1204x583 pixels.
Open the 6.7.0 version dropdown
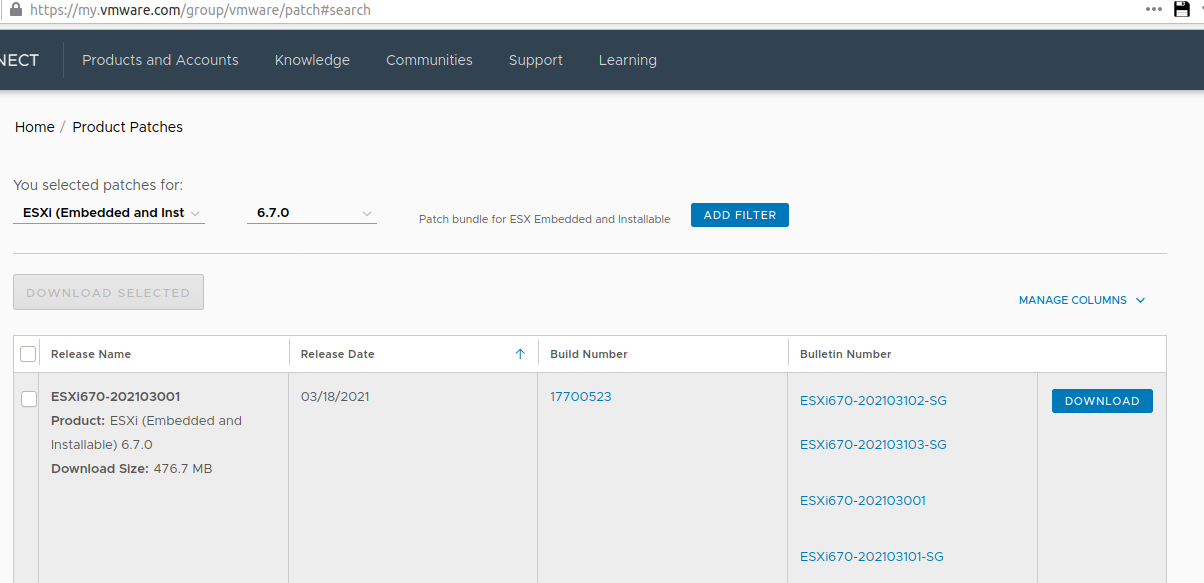(312, 213)
